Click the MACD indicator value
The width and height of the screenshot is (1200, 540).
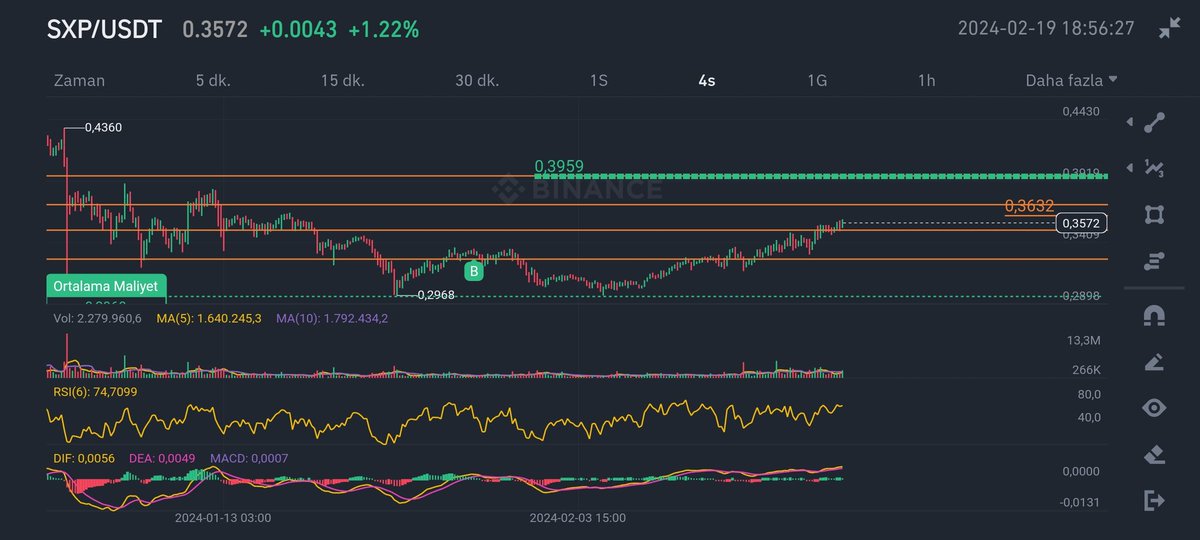(250, 457)
